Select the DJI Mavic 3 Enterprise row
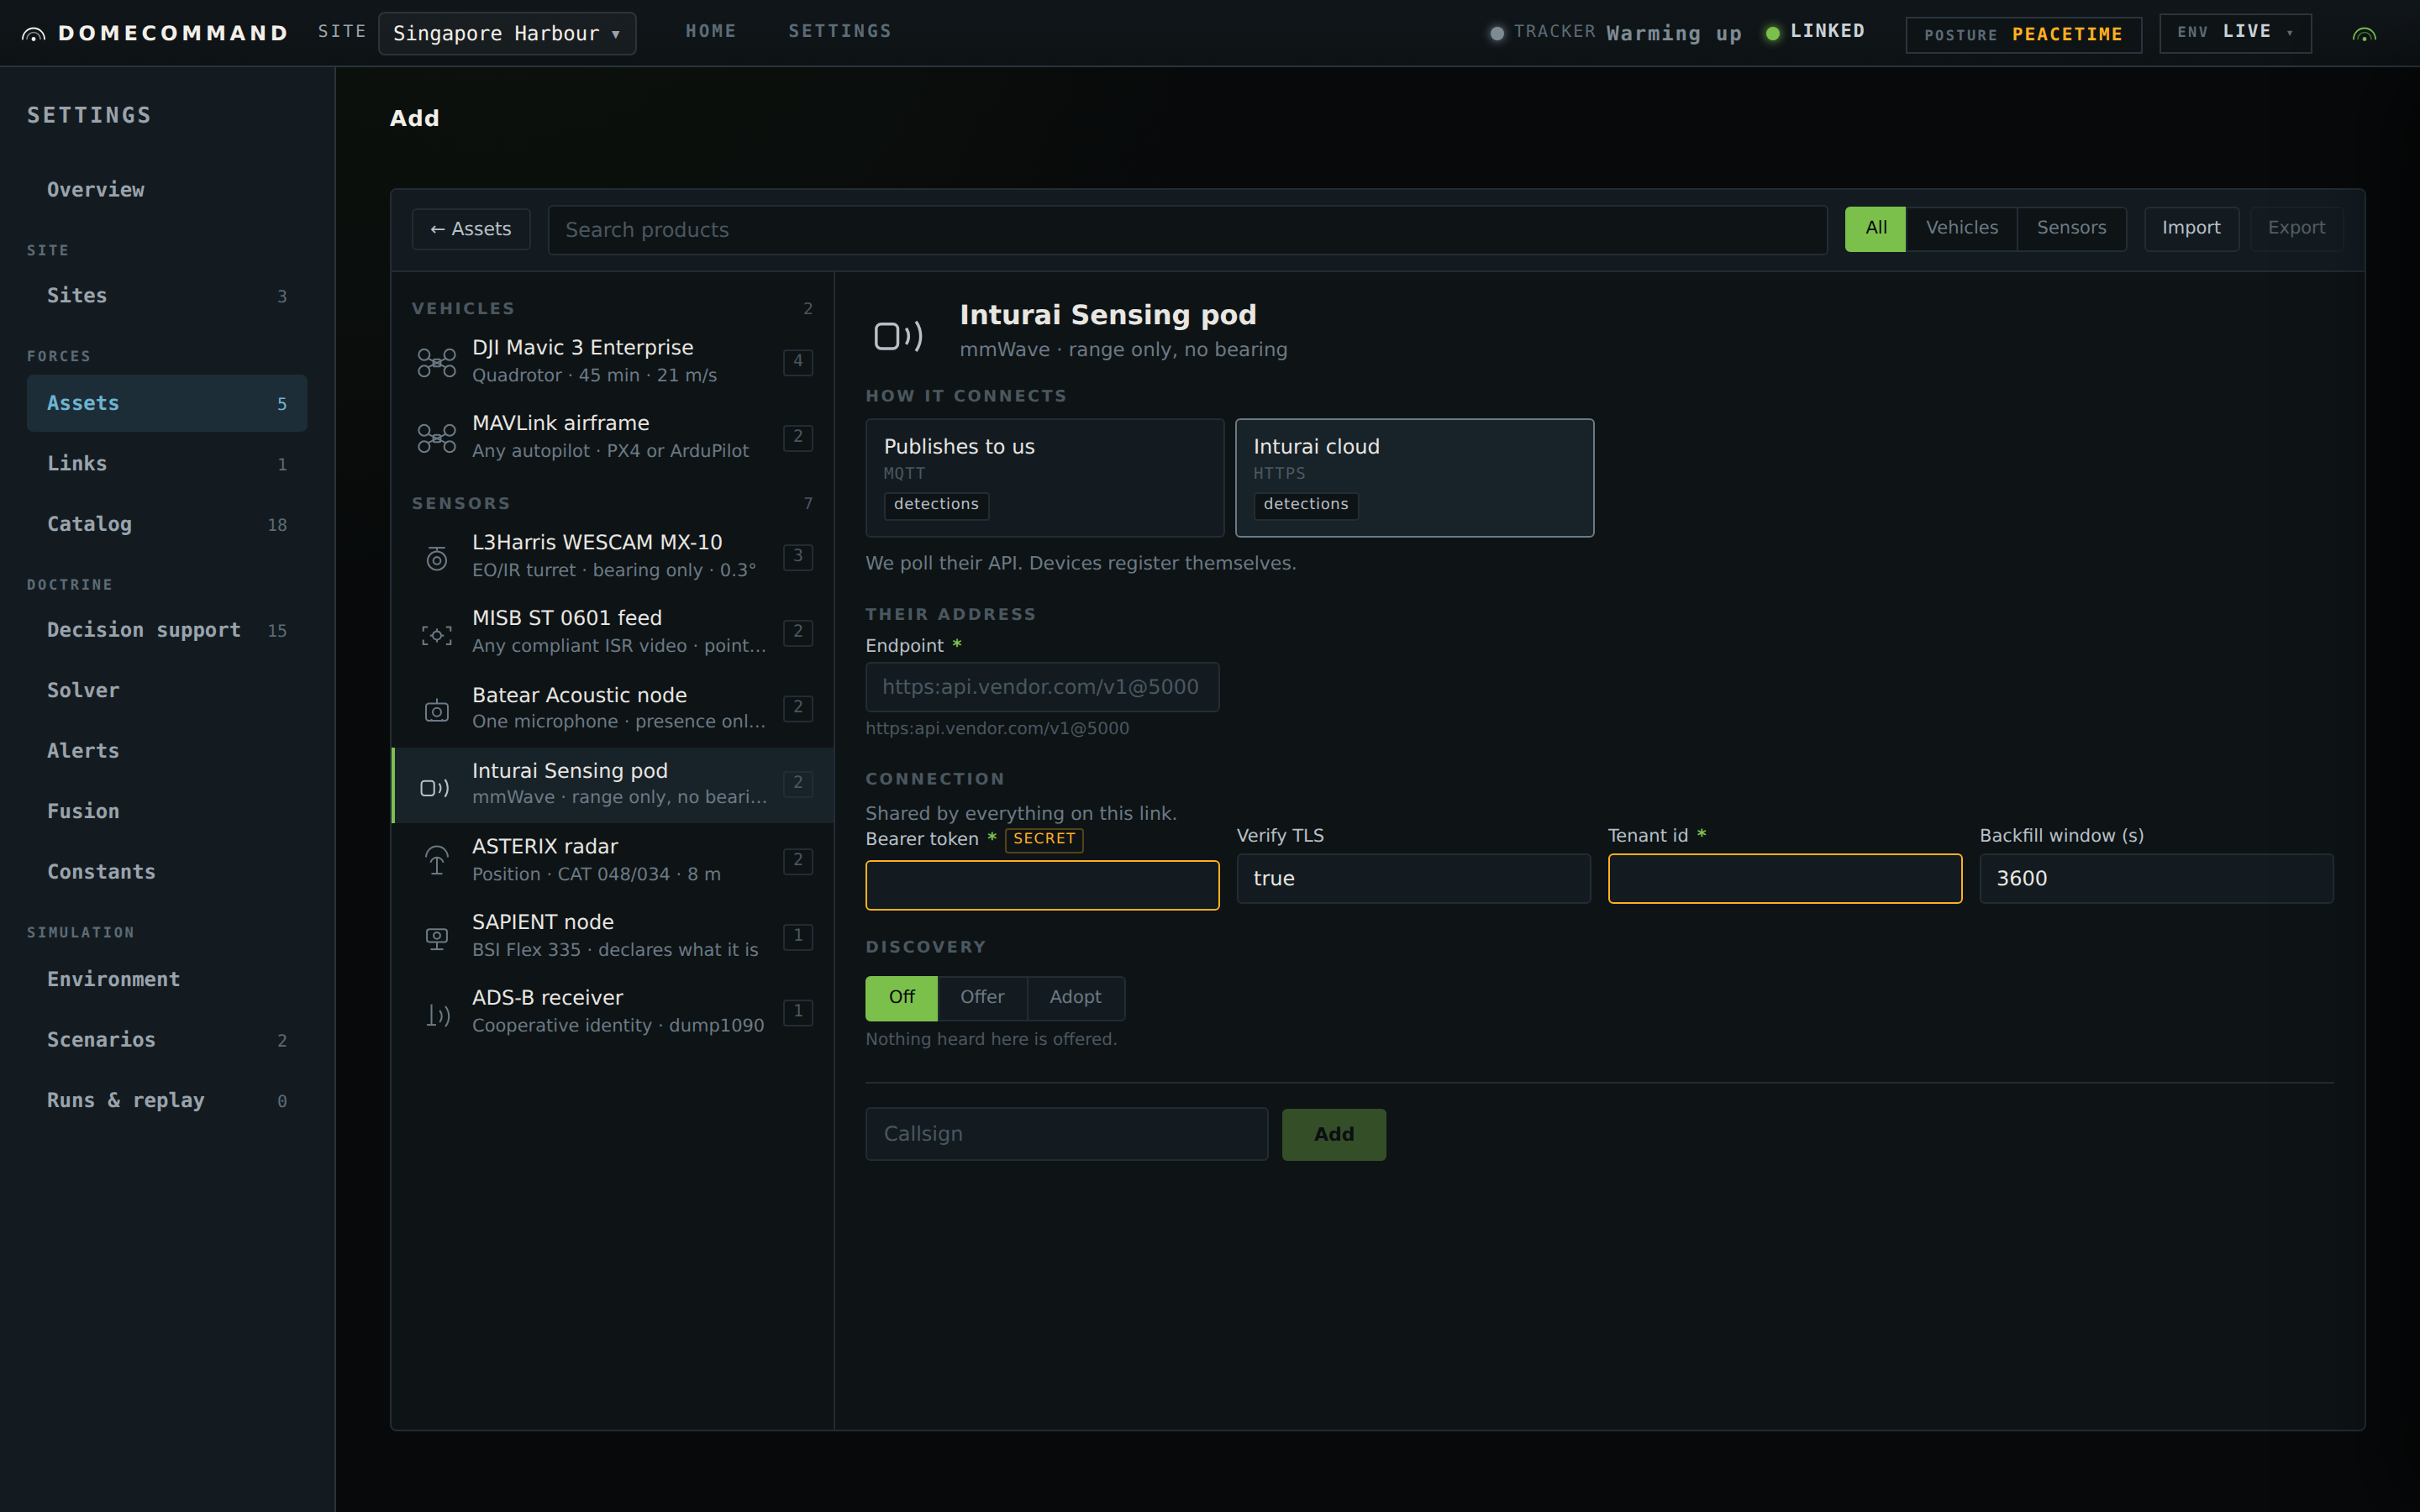The height and width of the screenshot is (1512, 2420). (613, 361)
